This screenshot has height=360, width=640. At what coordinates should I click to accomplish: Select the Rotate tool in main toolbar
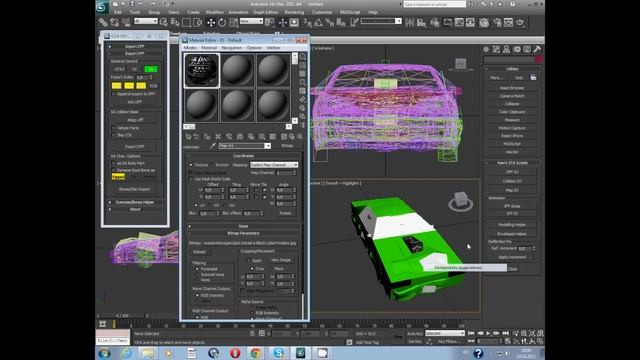[x=222, y=22]
